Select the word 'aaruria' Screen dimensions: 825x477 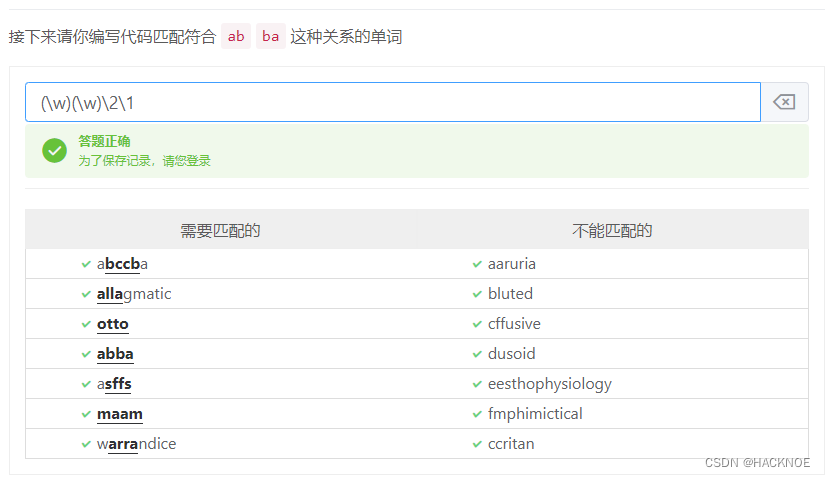coord(511,264)
